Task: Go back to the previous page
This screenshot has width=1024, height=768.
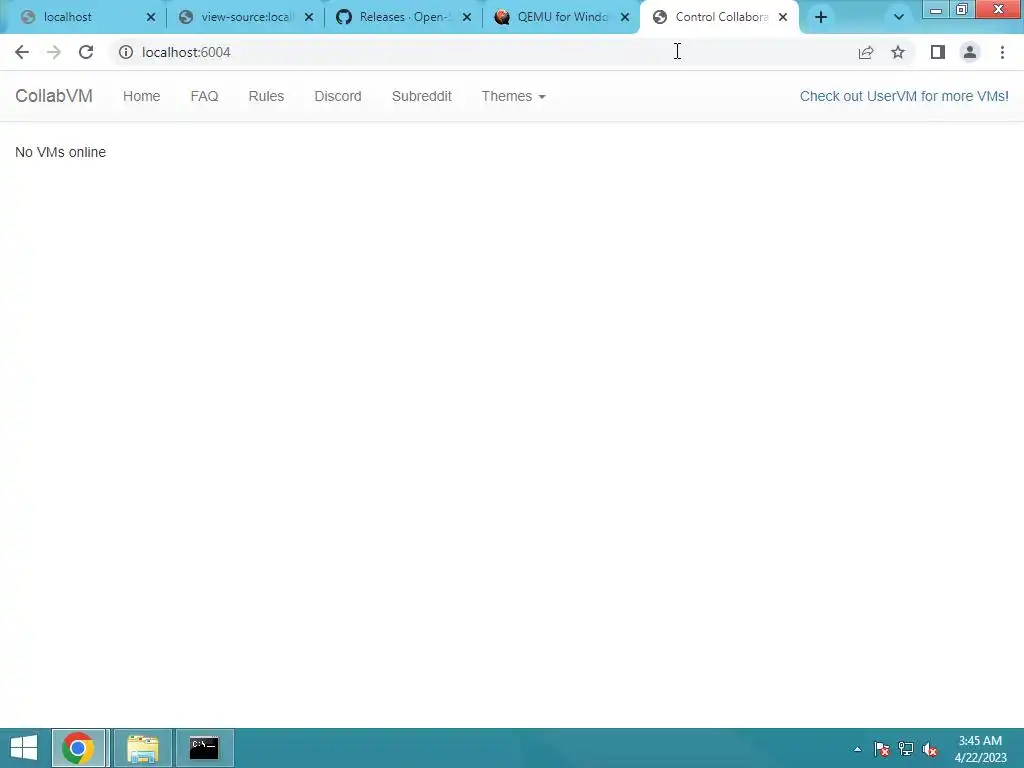Action: point(22,52)
